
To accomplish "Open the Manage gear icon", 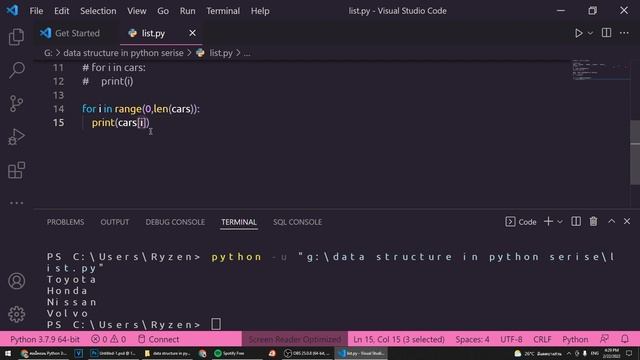I will [16, 314].
